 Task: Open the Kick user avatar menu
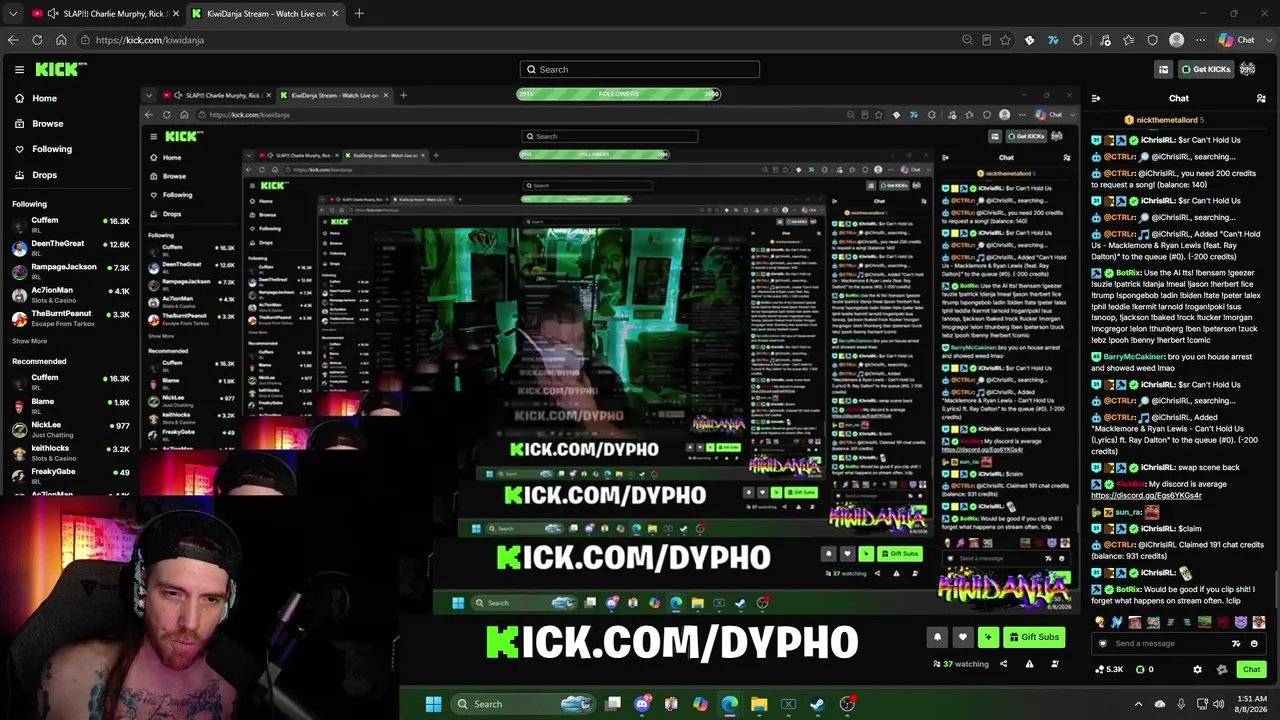pyautogui.click(x=1247, y=69)
